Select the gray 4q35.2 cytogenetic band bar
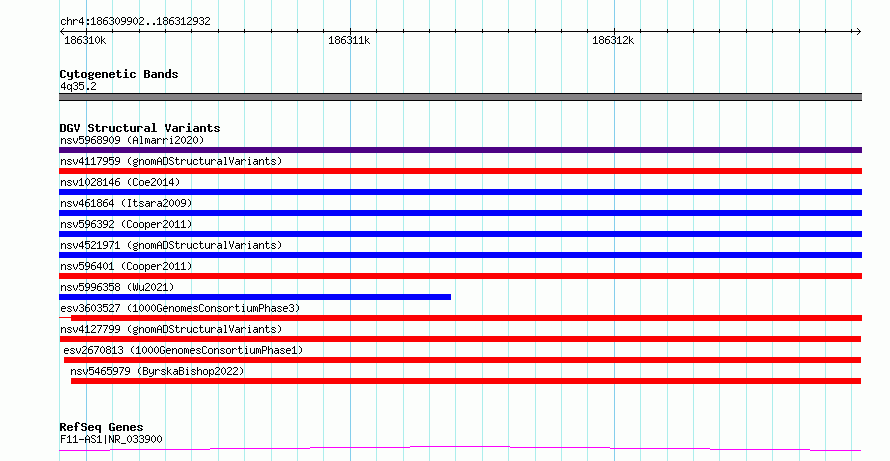This screenshot has width=890, height=461. pyautogui.click(x=460, y=97)
